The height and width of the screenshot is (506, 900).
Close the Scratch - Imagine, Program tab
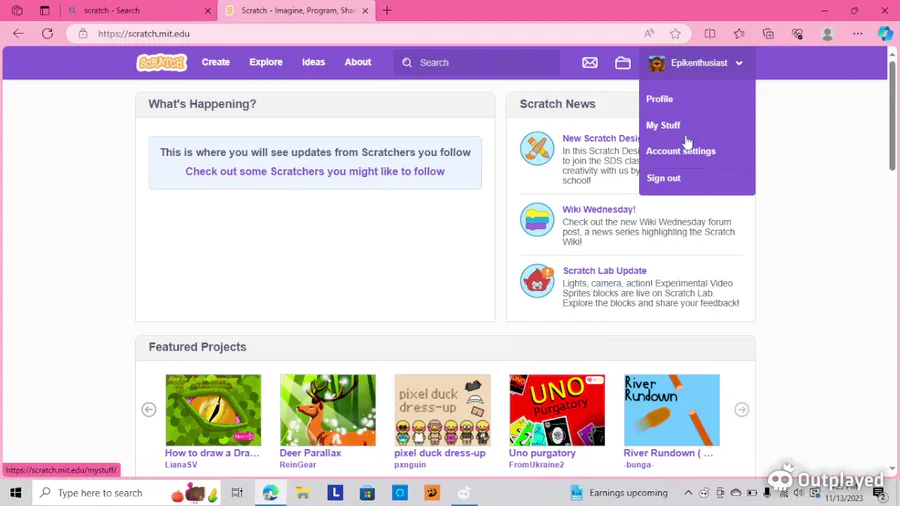pyautogui.click(x=365, y=11)
